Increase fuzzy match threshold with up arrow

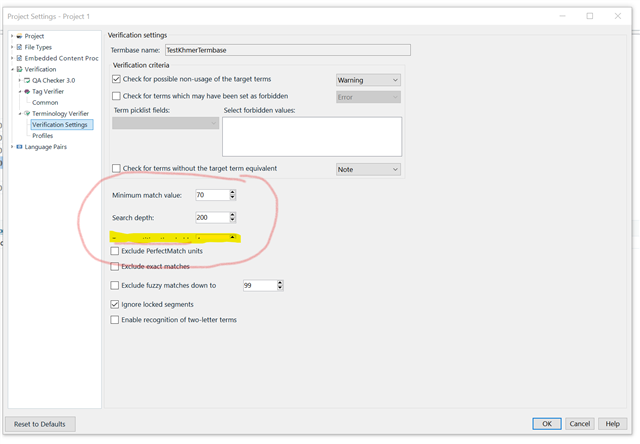280,282
